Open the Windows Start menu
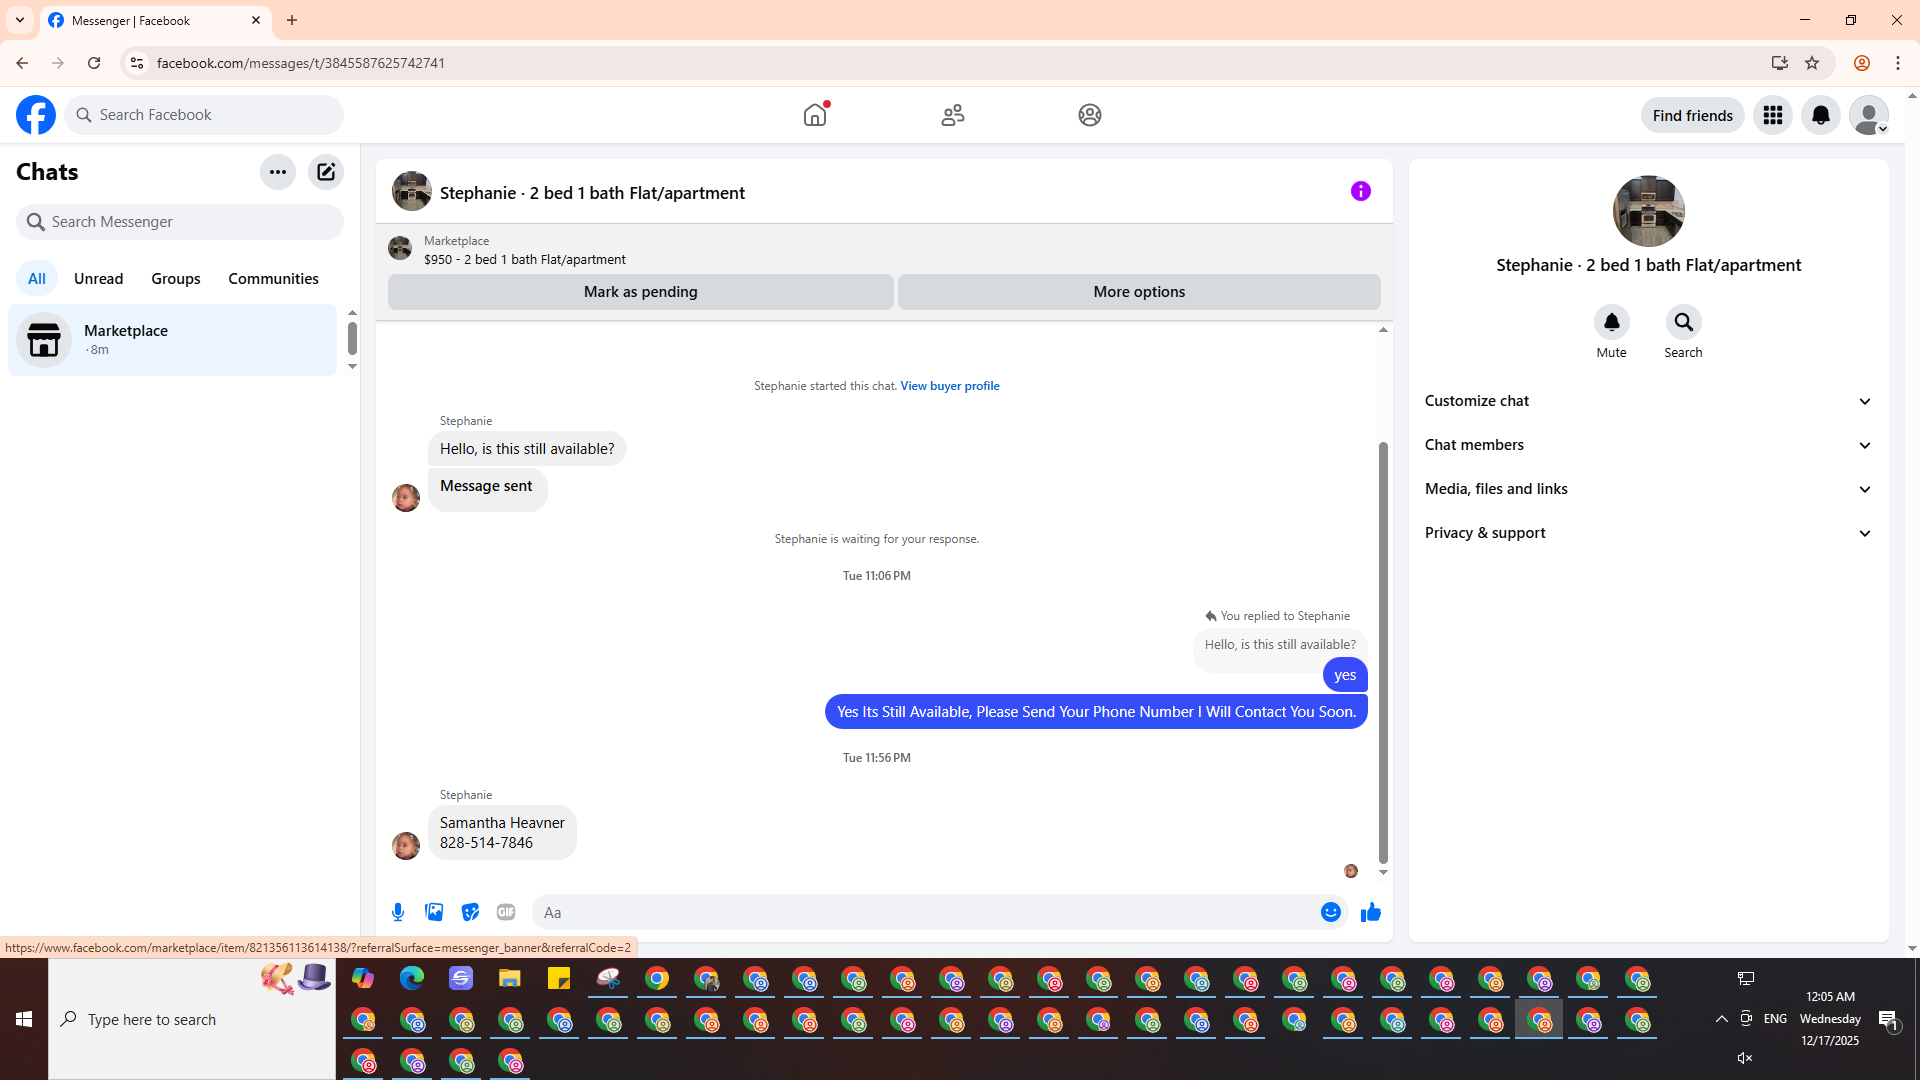The width and height of the screenshot is (1920, 1080). point(24,1019)
